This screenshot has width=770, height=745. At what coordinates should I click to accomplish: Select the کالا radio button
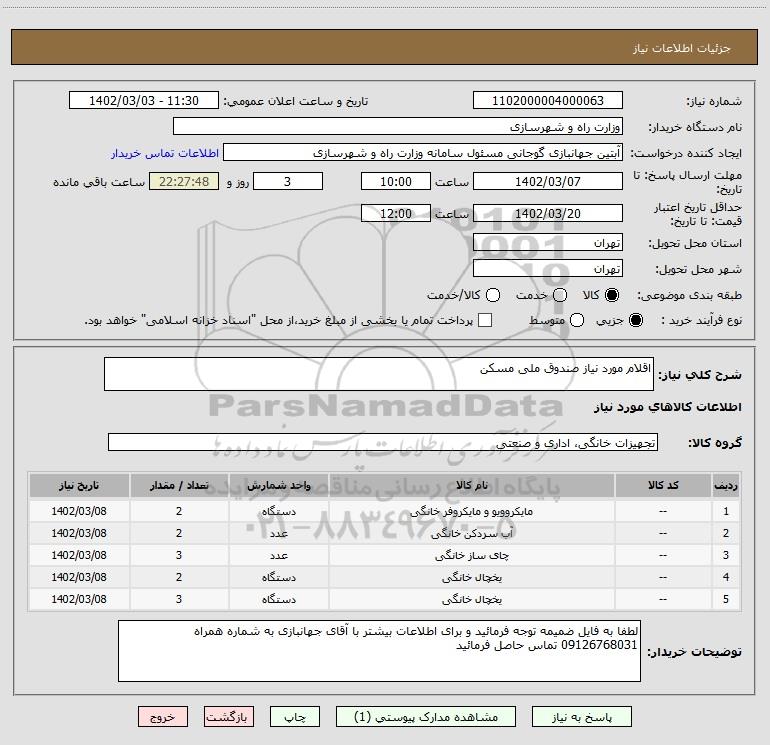612,295
